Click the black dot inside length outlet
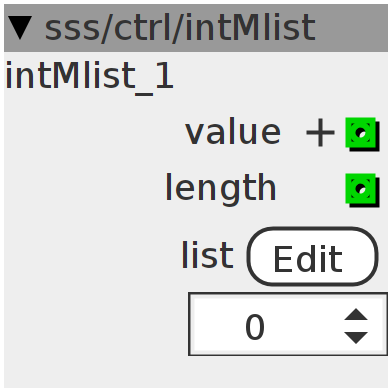Screen dimensions: 392x392 point(361,189)
